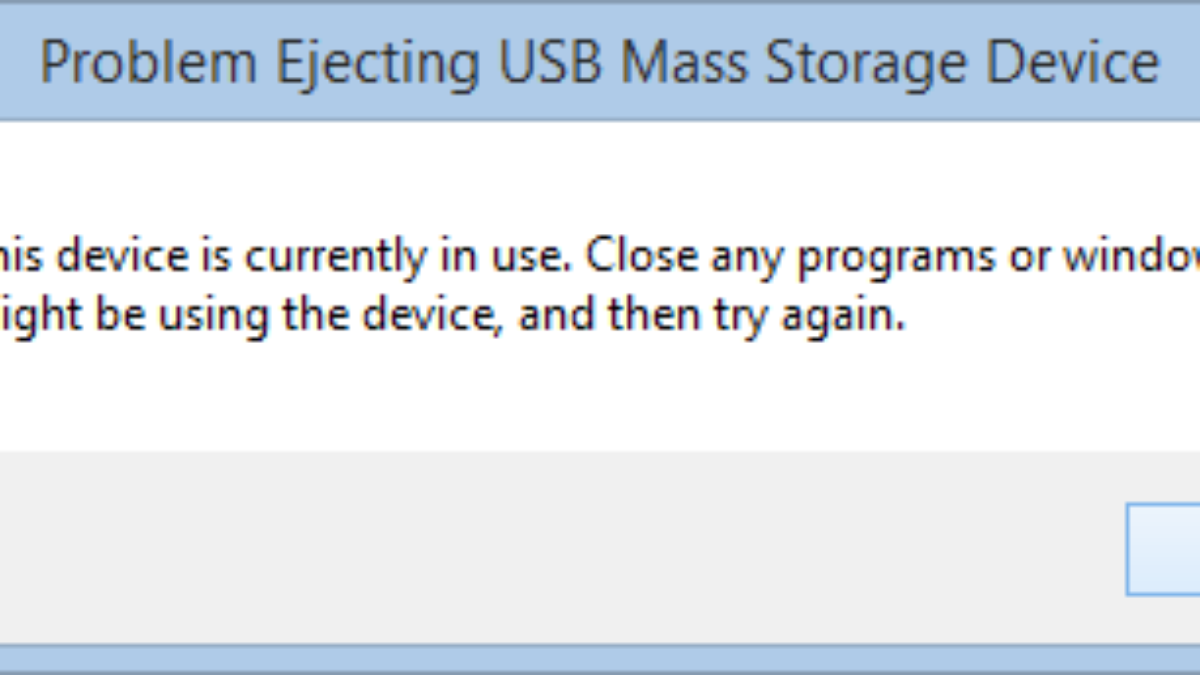Click the highlighted button in the dialog footer
The width and height of the screenshot is (1200, 675).
pos(1165,549)
